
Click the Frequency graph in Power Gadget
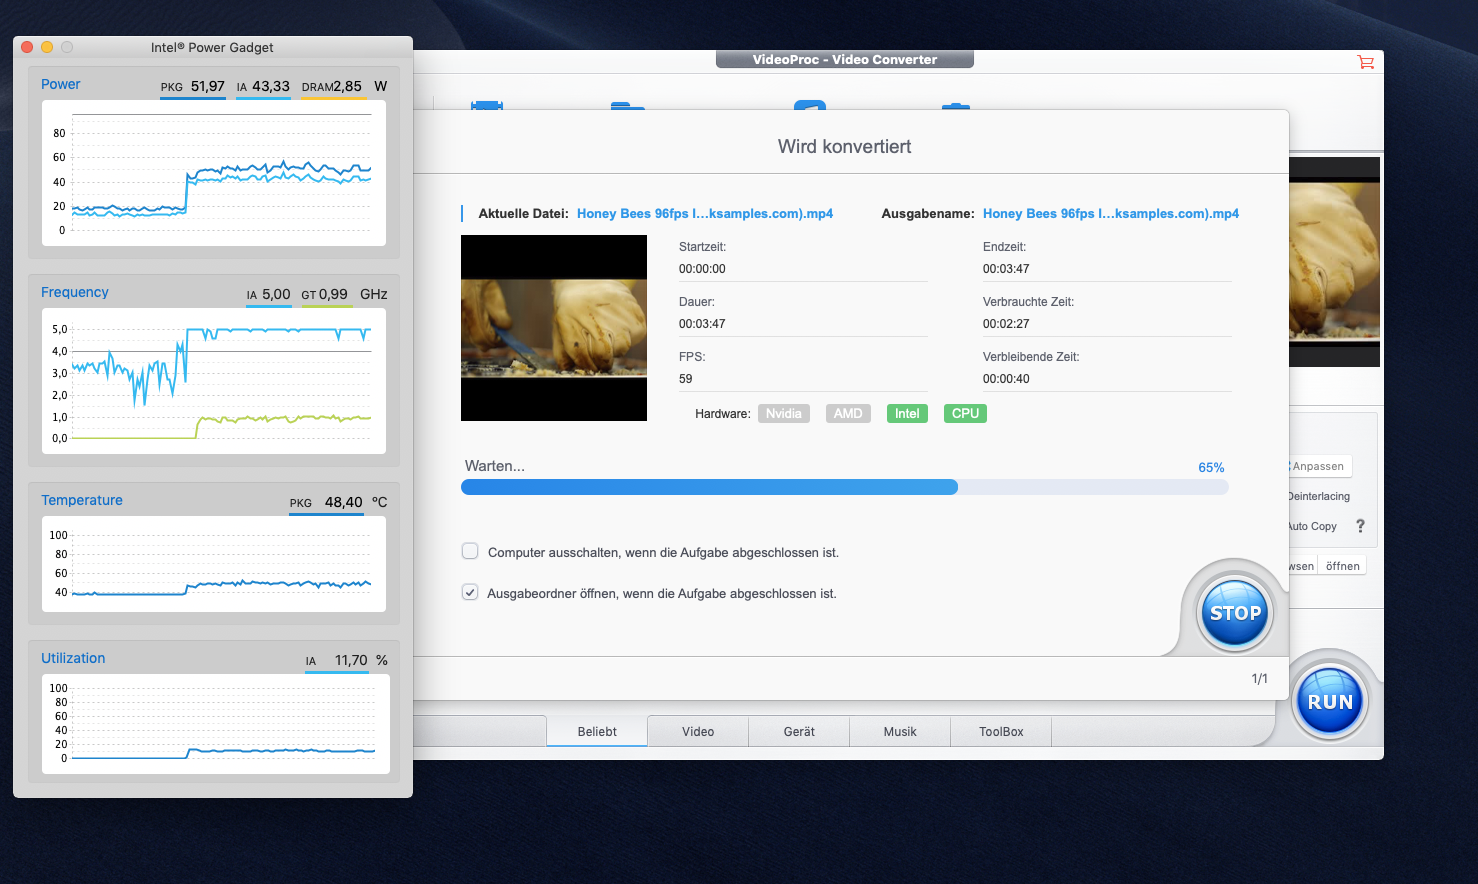[x=214, y=381]
